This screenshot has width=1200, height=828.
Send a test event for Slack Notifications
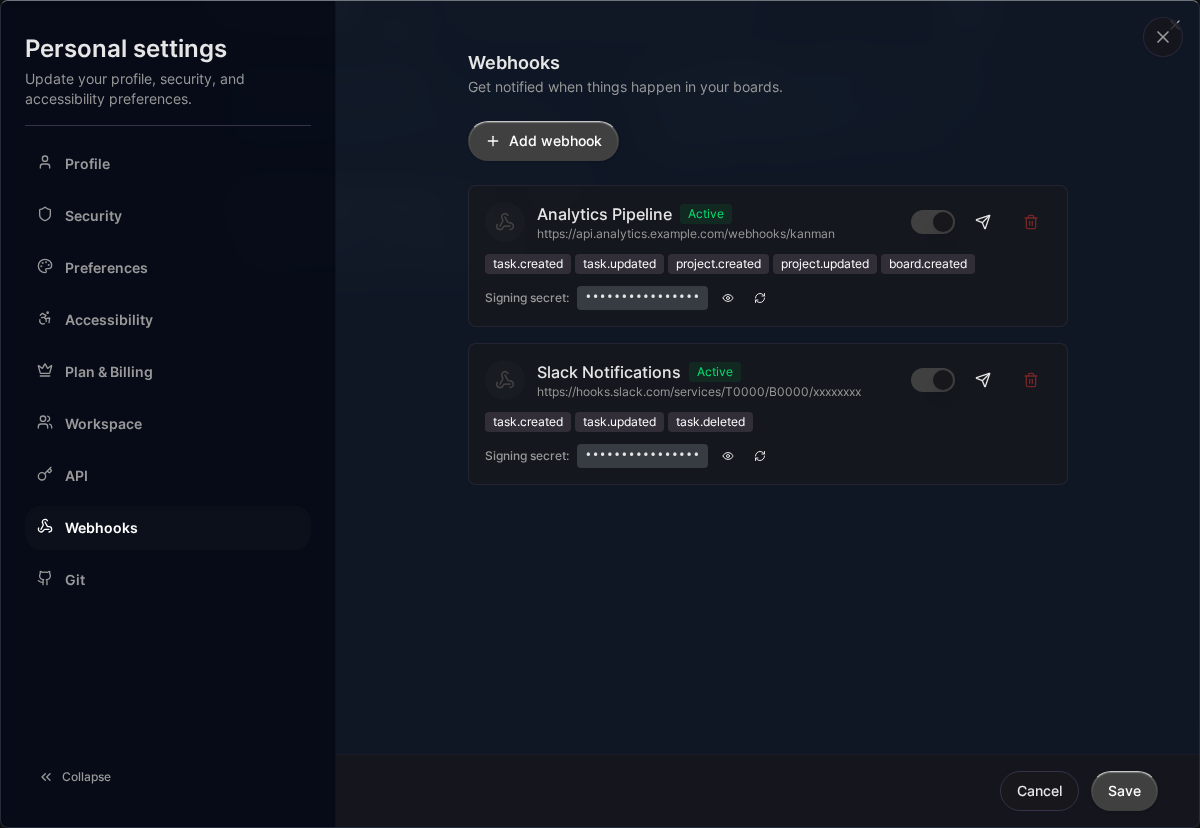[x=983, y=380]
